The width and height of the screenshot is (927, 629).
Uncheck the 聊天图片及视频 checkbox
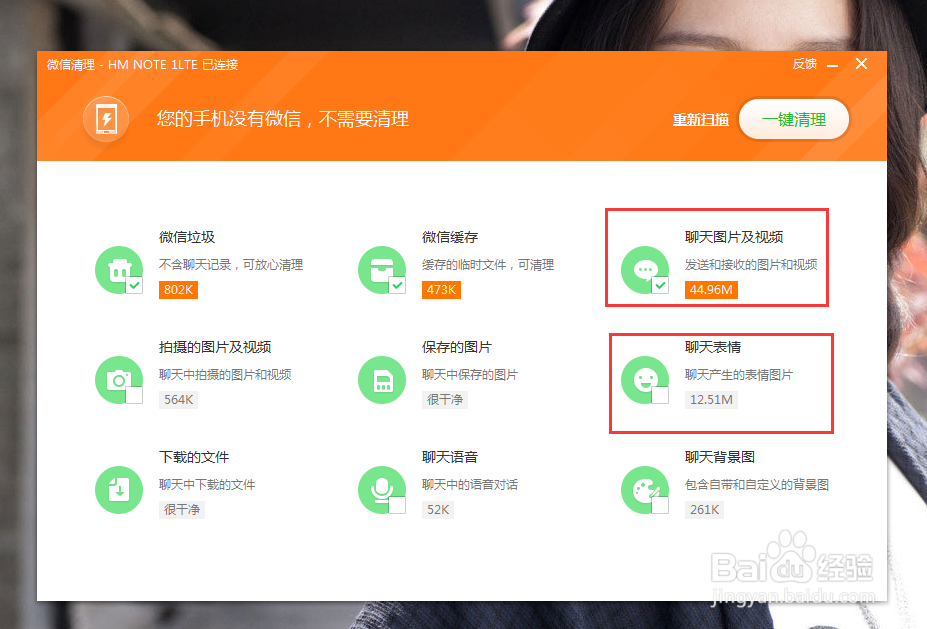coord(660,285)
